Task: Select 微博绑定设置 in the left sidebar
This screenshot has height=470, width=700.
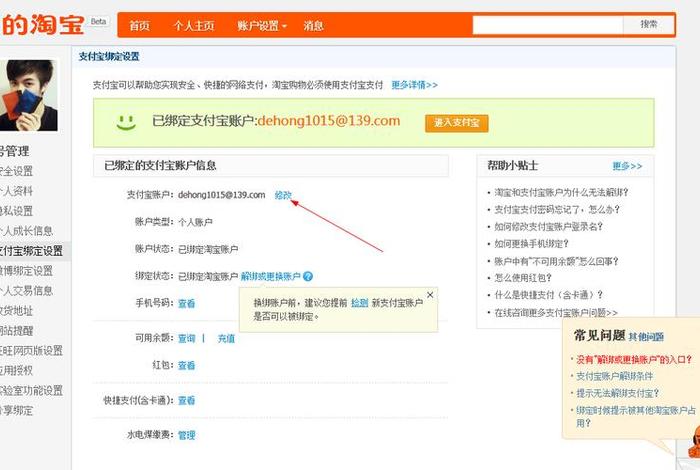Action: pyautogui.click(x=26, y=270)
